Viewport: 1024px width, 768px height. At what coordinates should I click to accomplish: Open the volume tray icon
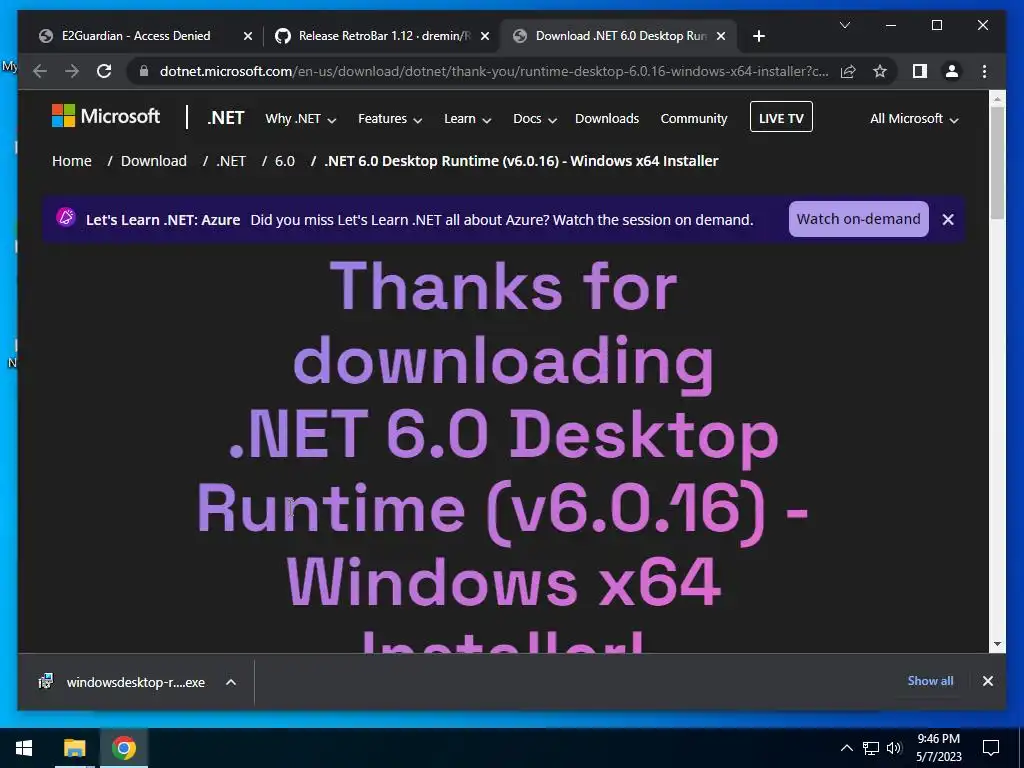[894, 748]
